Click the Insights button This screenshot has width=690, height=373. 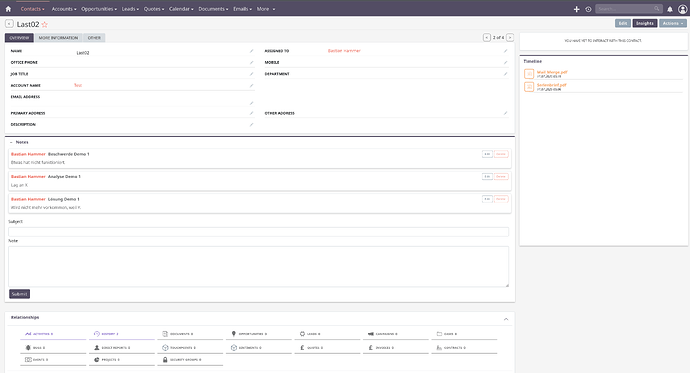pos(645,23)
